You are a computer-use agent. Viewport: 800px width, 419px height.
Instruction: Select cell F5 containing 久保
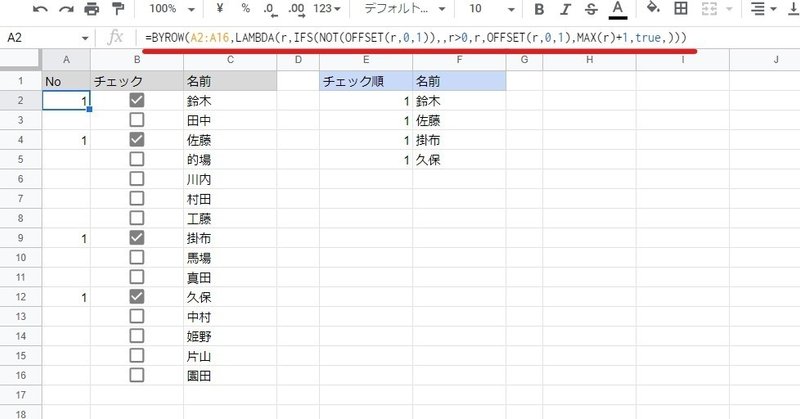(x=459, y=160)
